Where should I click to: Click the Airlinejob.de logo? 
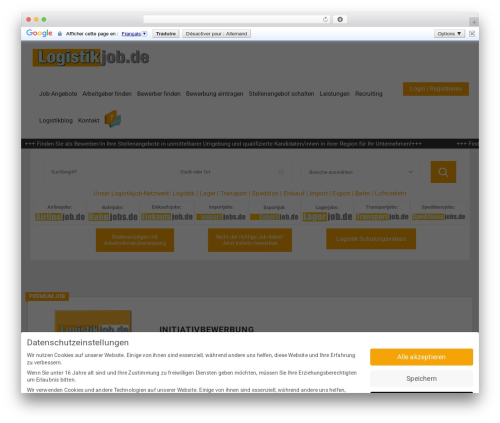(x=60, y=217)
